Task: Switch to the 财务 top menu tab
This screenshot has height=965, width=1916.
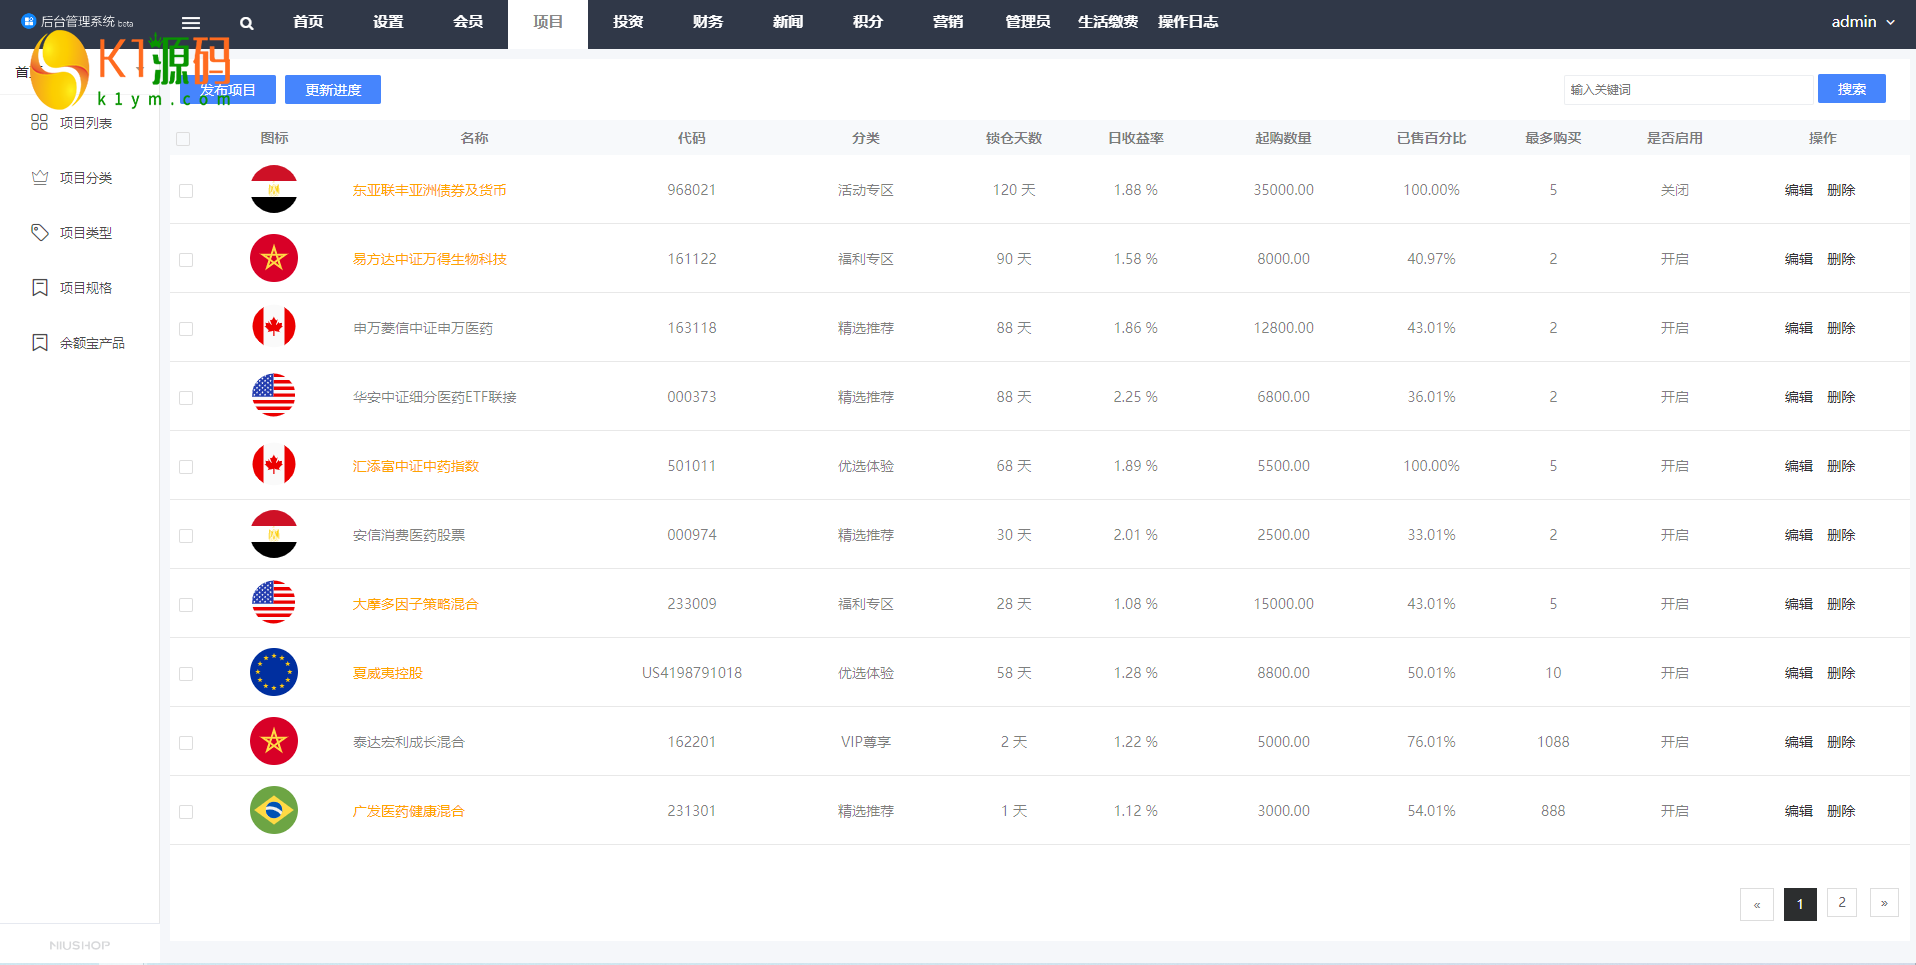Action: (708, 22)
